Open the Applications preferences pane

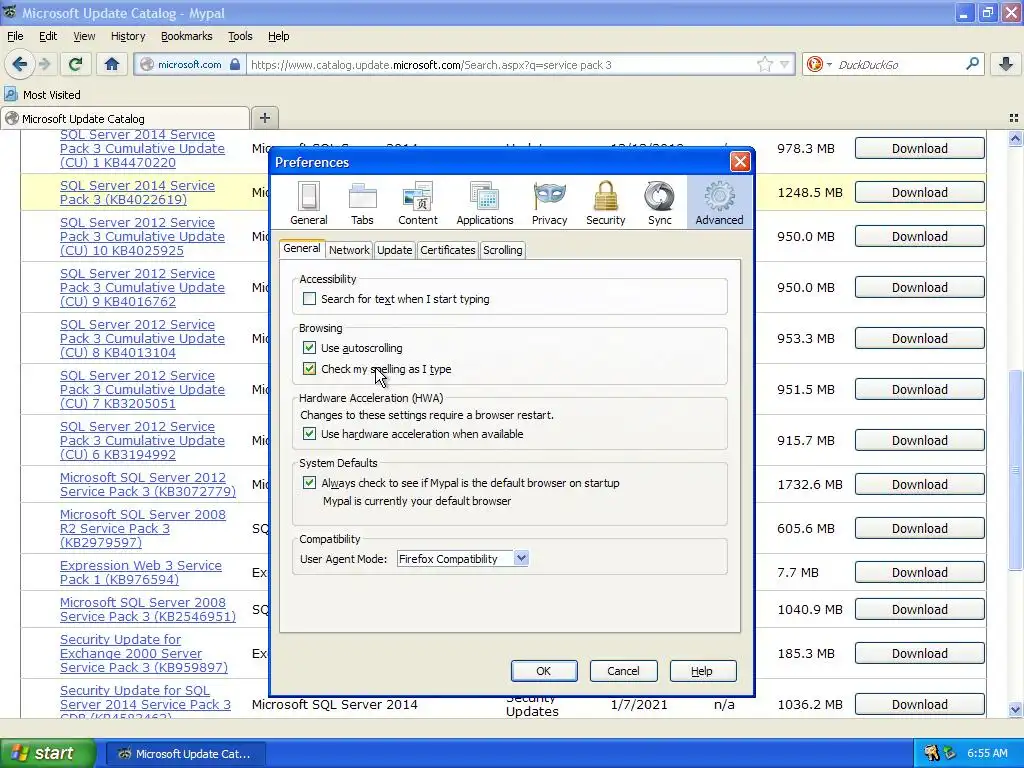click(485, 203)
